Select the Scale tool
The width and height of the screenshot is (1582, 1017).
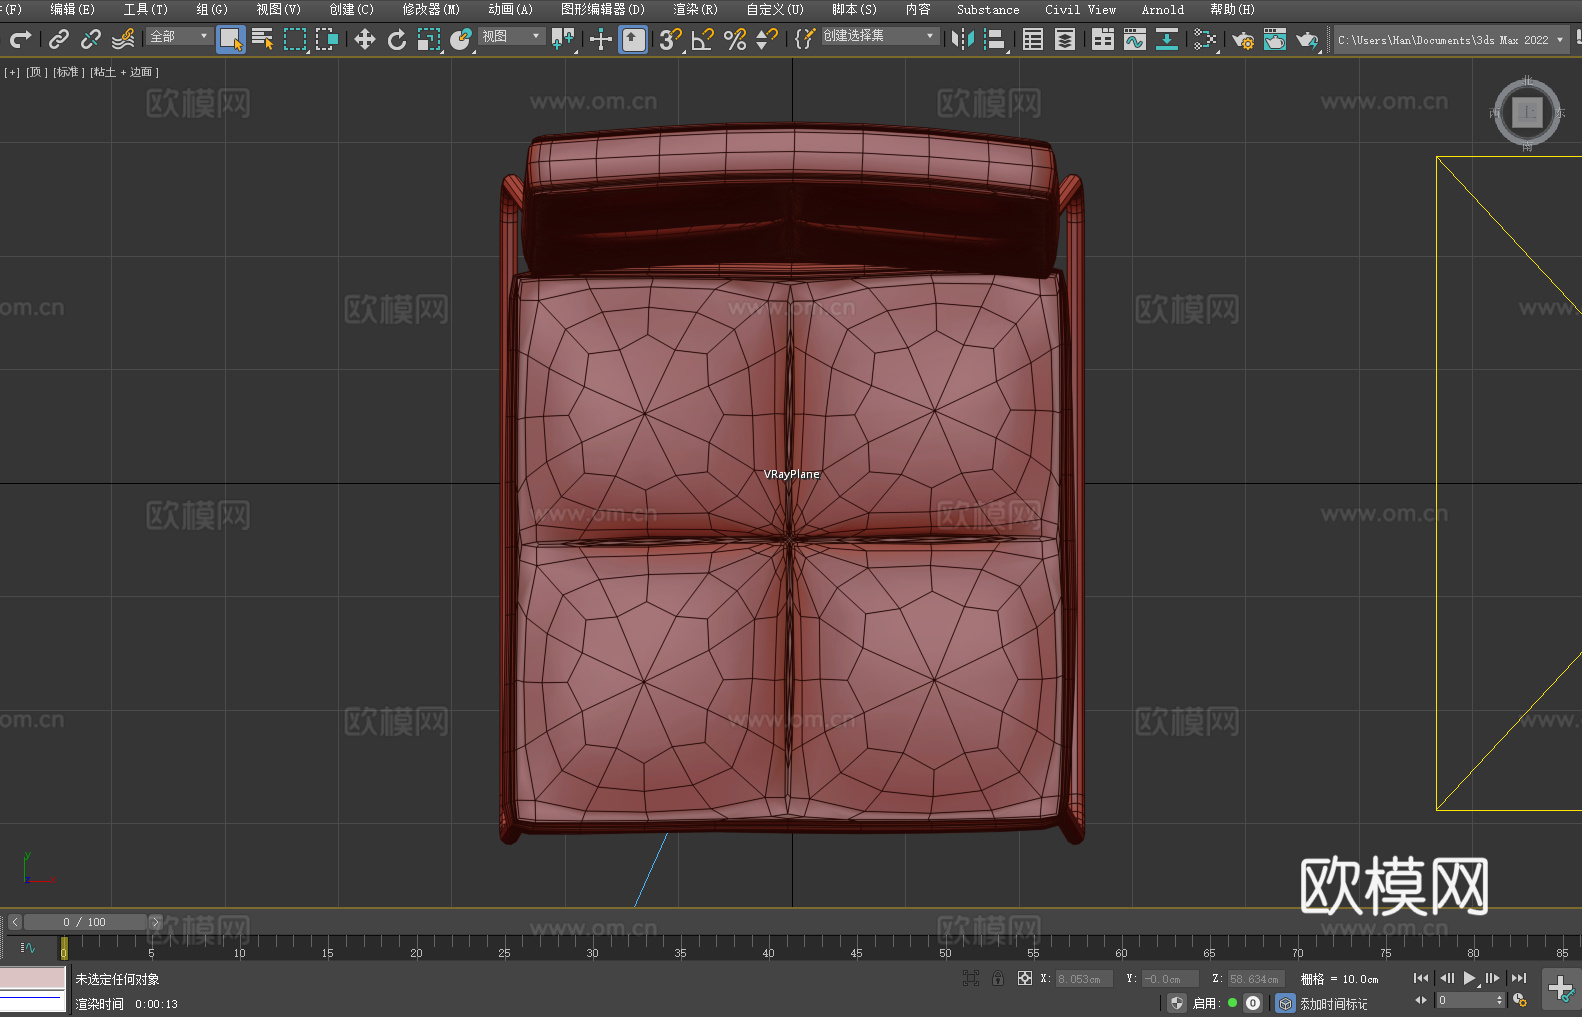click(x=429, y=39)
